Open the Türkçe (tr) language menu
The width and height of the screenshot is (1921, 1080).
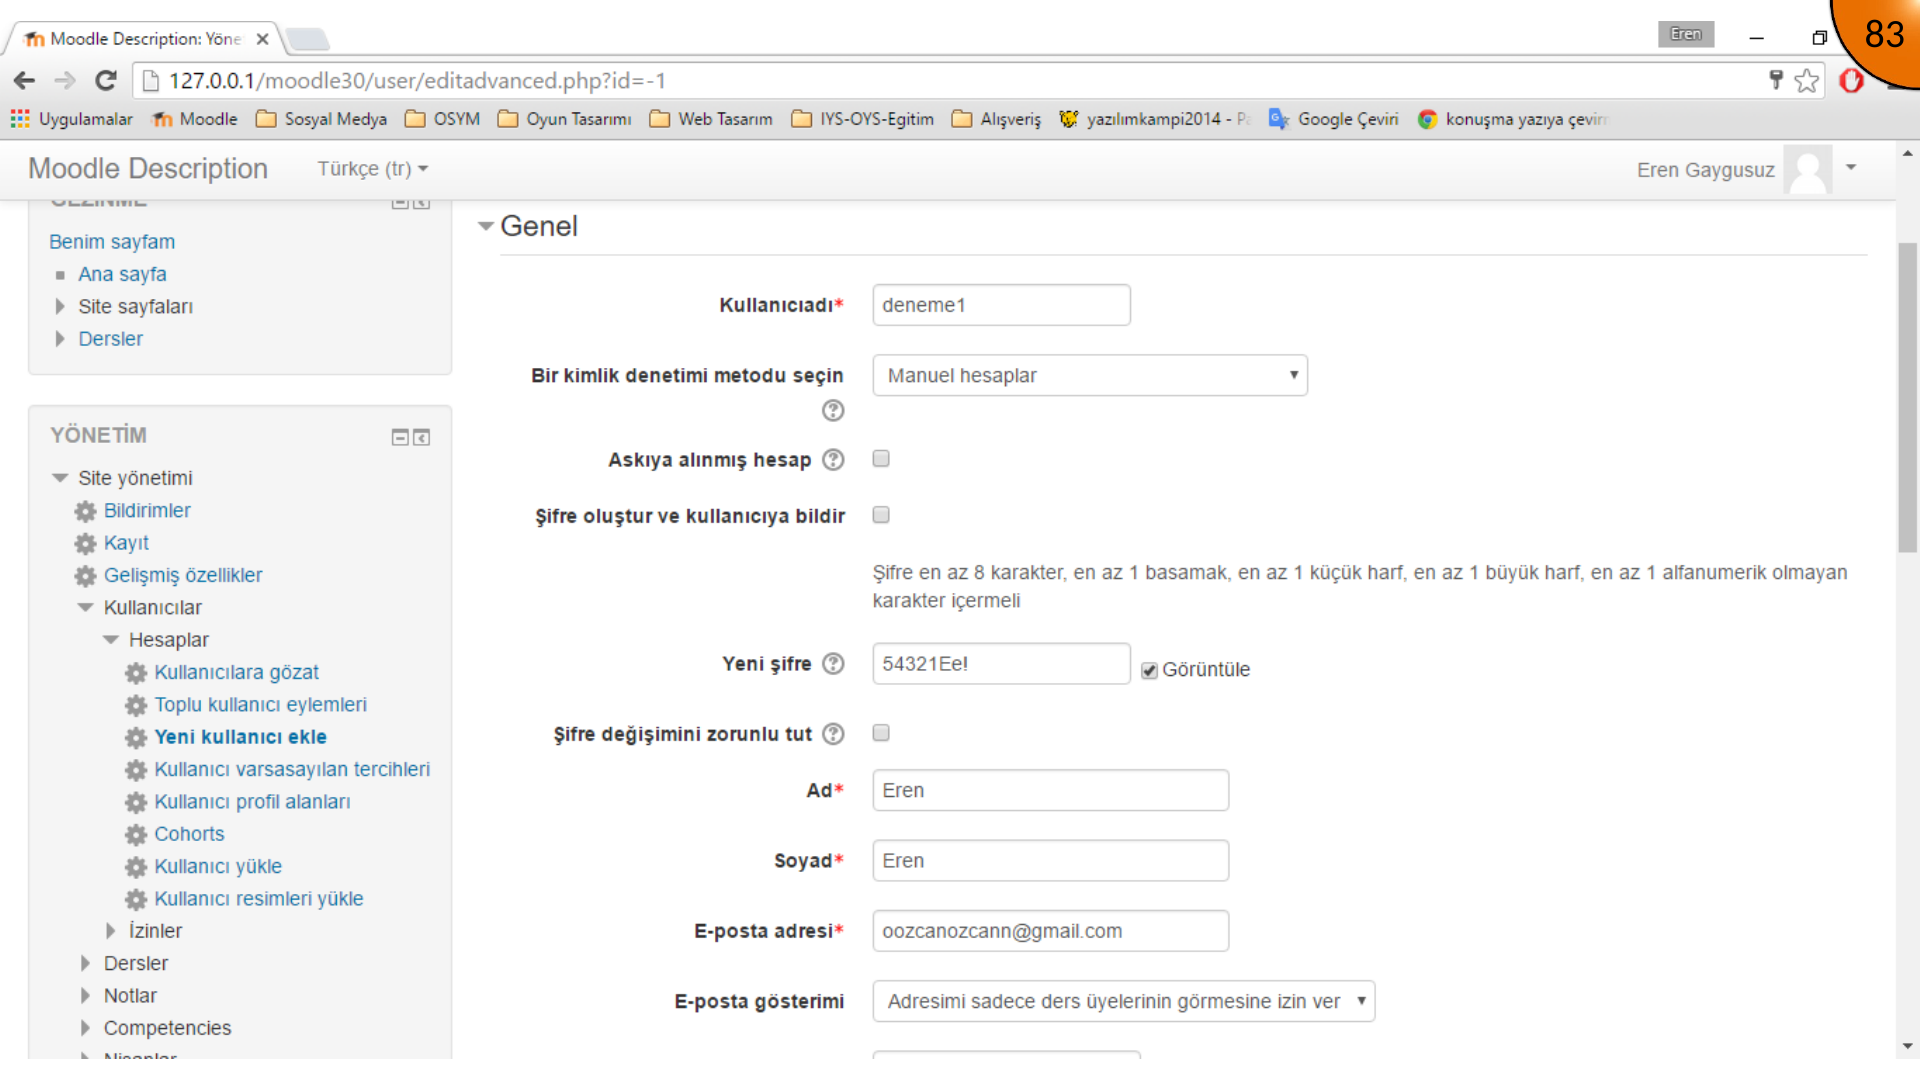pos(373,169)
